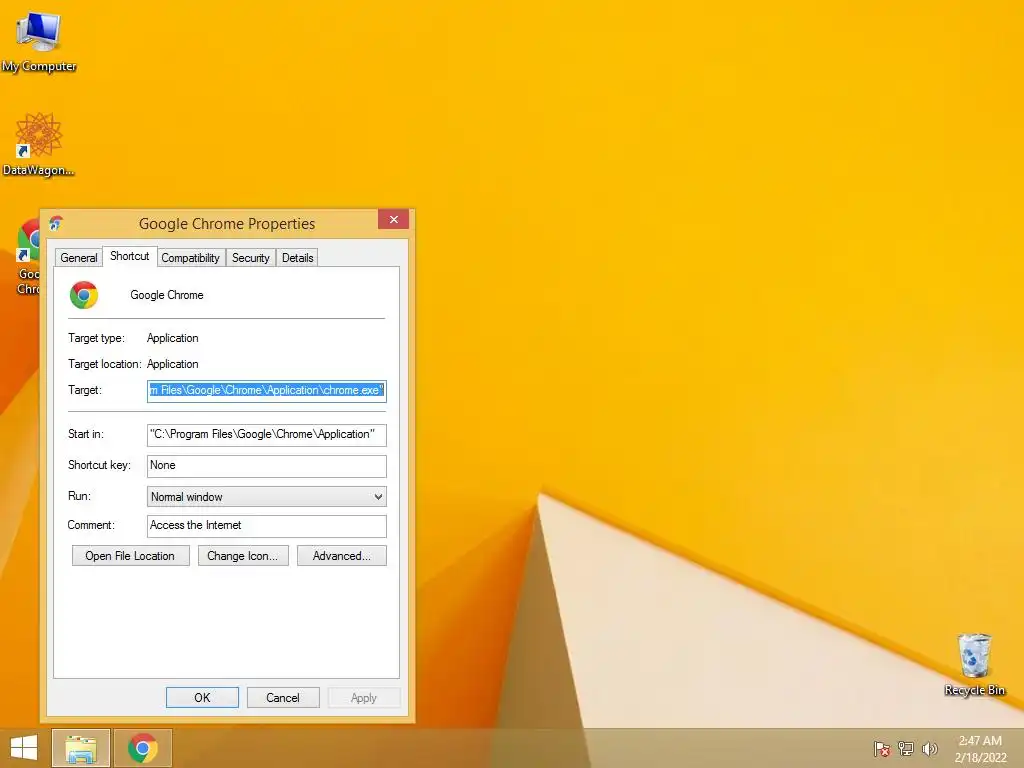The image size is (1024, 768).
Task: Cancel the Properties dialog
Action: [283, 697]
